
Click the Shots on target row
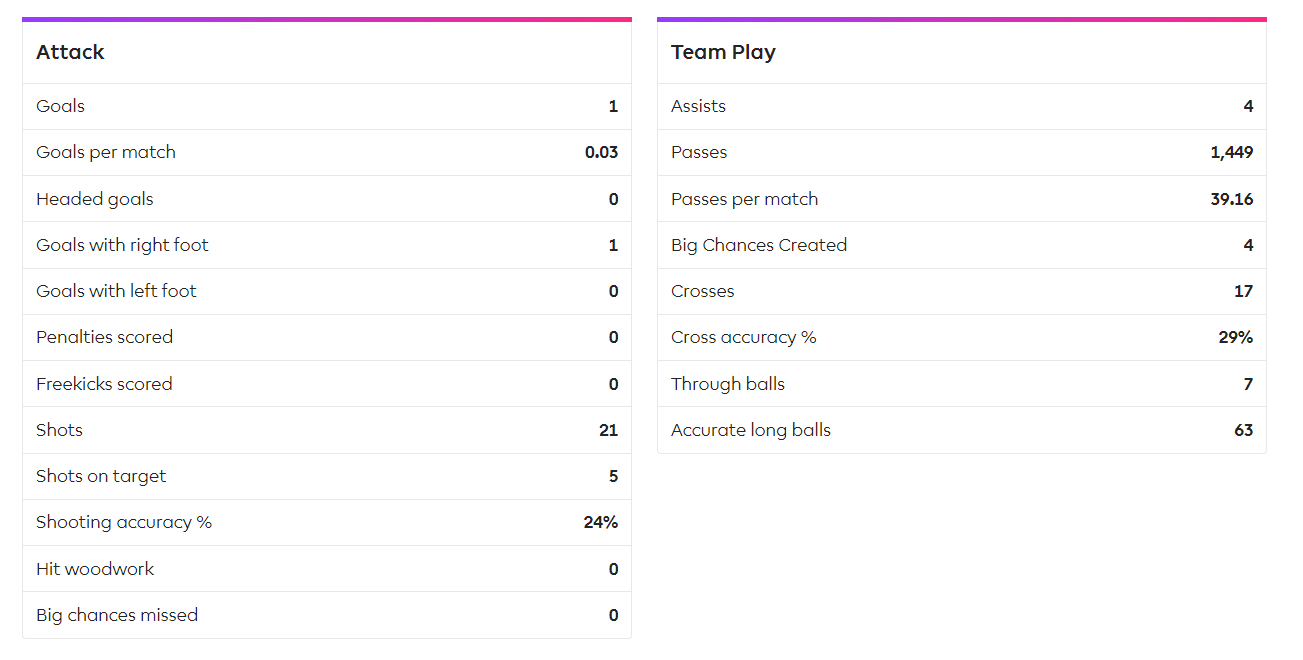327,476
